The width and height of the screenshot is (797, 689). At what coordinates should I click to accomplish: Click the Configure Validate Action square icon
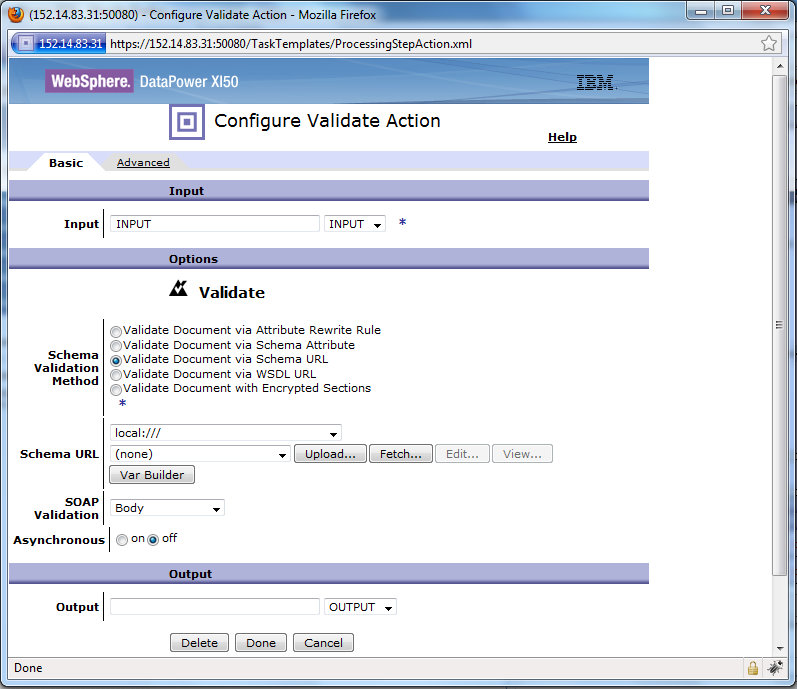point(187,122)
